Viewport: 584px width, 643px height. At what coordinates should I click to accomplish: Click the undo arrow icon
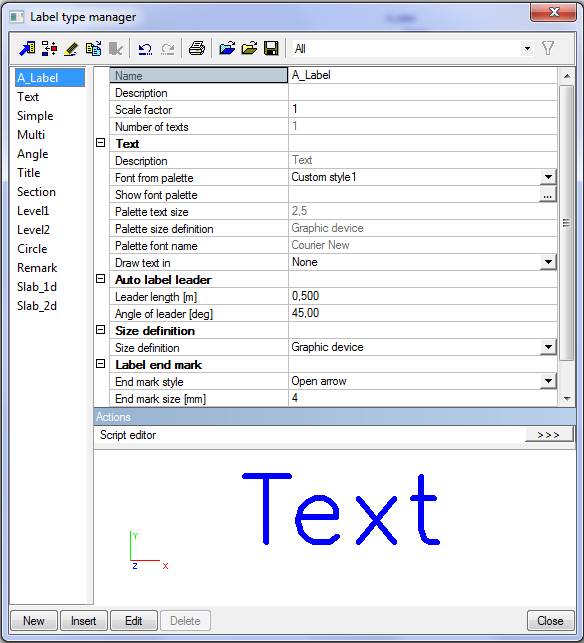coord(145,49)
